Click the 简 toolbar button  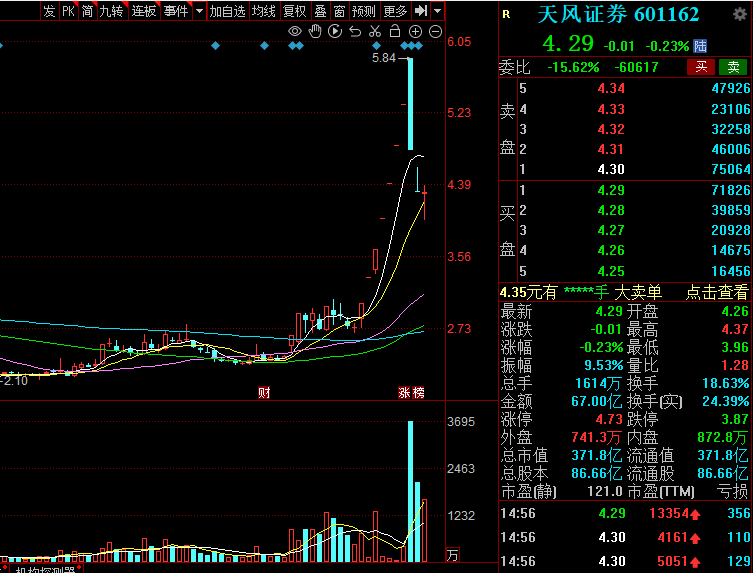tap(87, 11)
